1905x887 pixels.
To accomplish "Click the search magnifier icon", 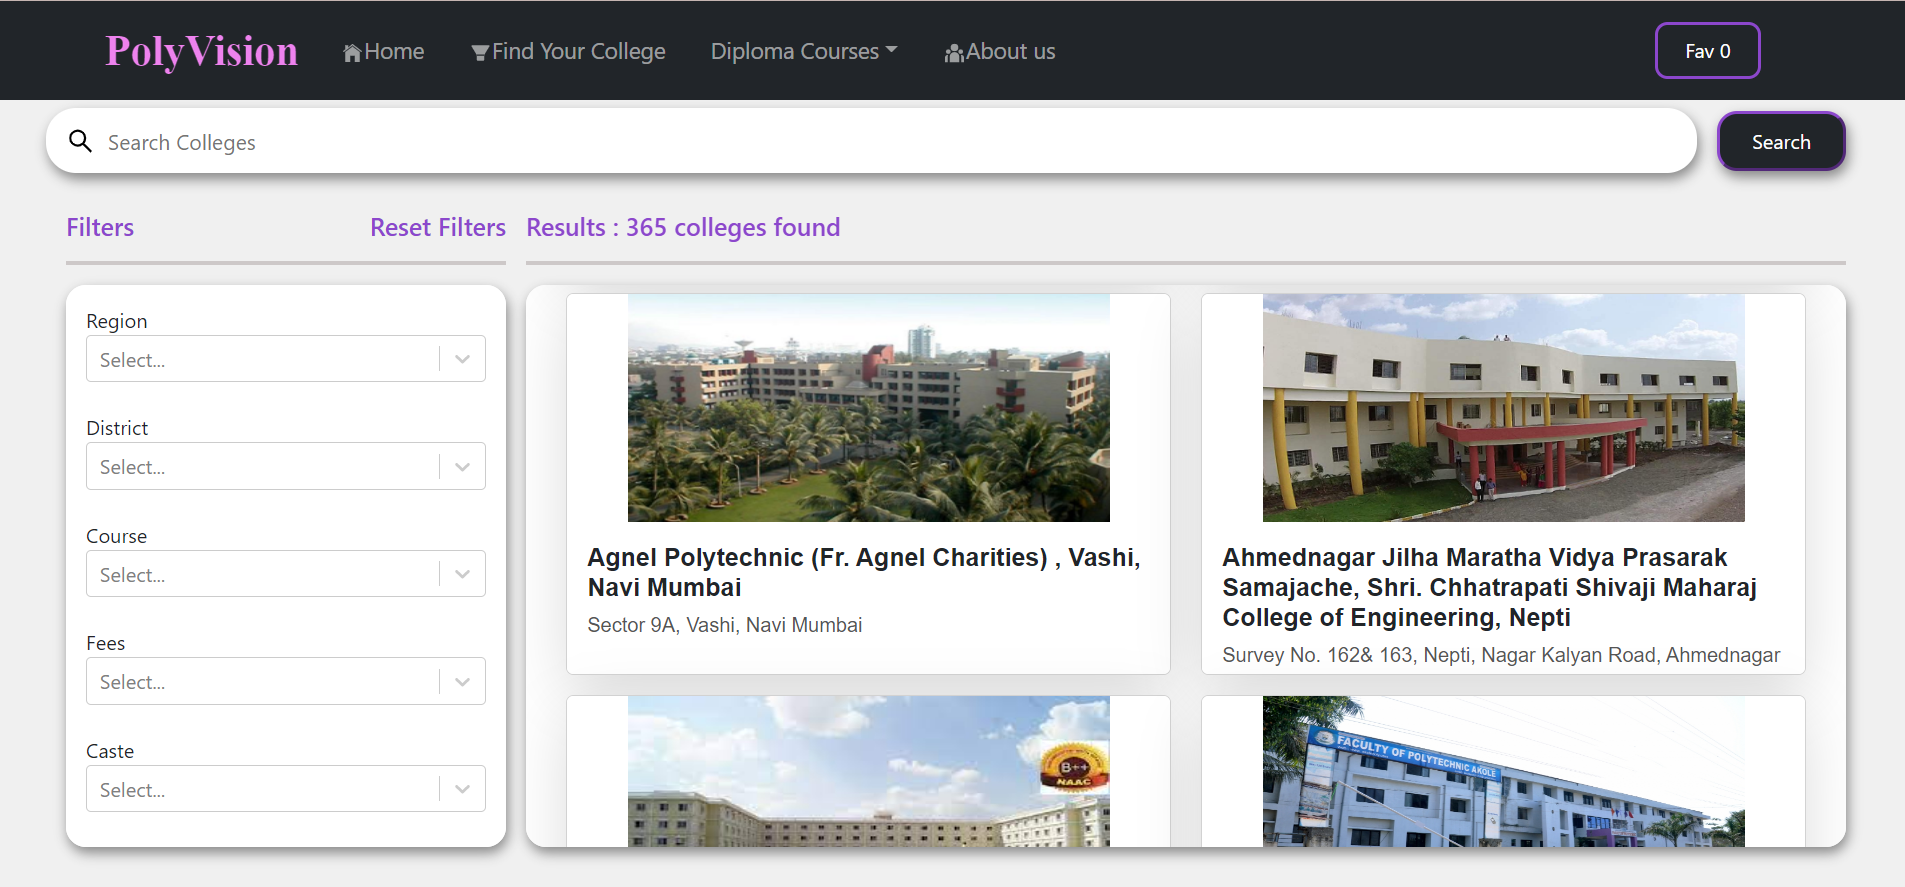I will click(x=80, y=141).
